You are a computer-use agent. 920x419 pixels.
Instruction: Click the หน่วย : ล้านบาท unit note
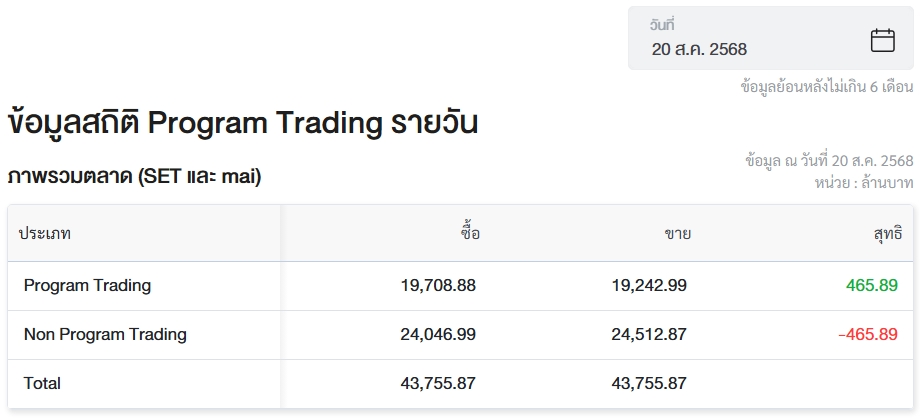(x=864, y=183)
